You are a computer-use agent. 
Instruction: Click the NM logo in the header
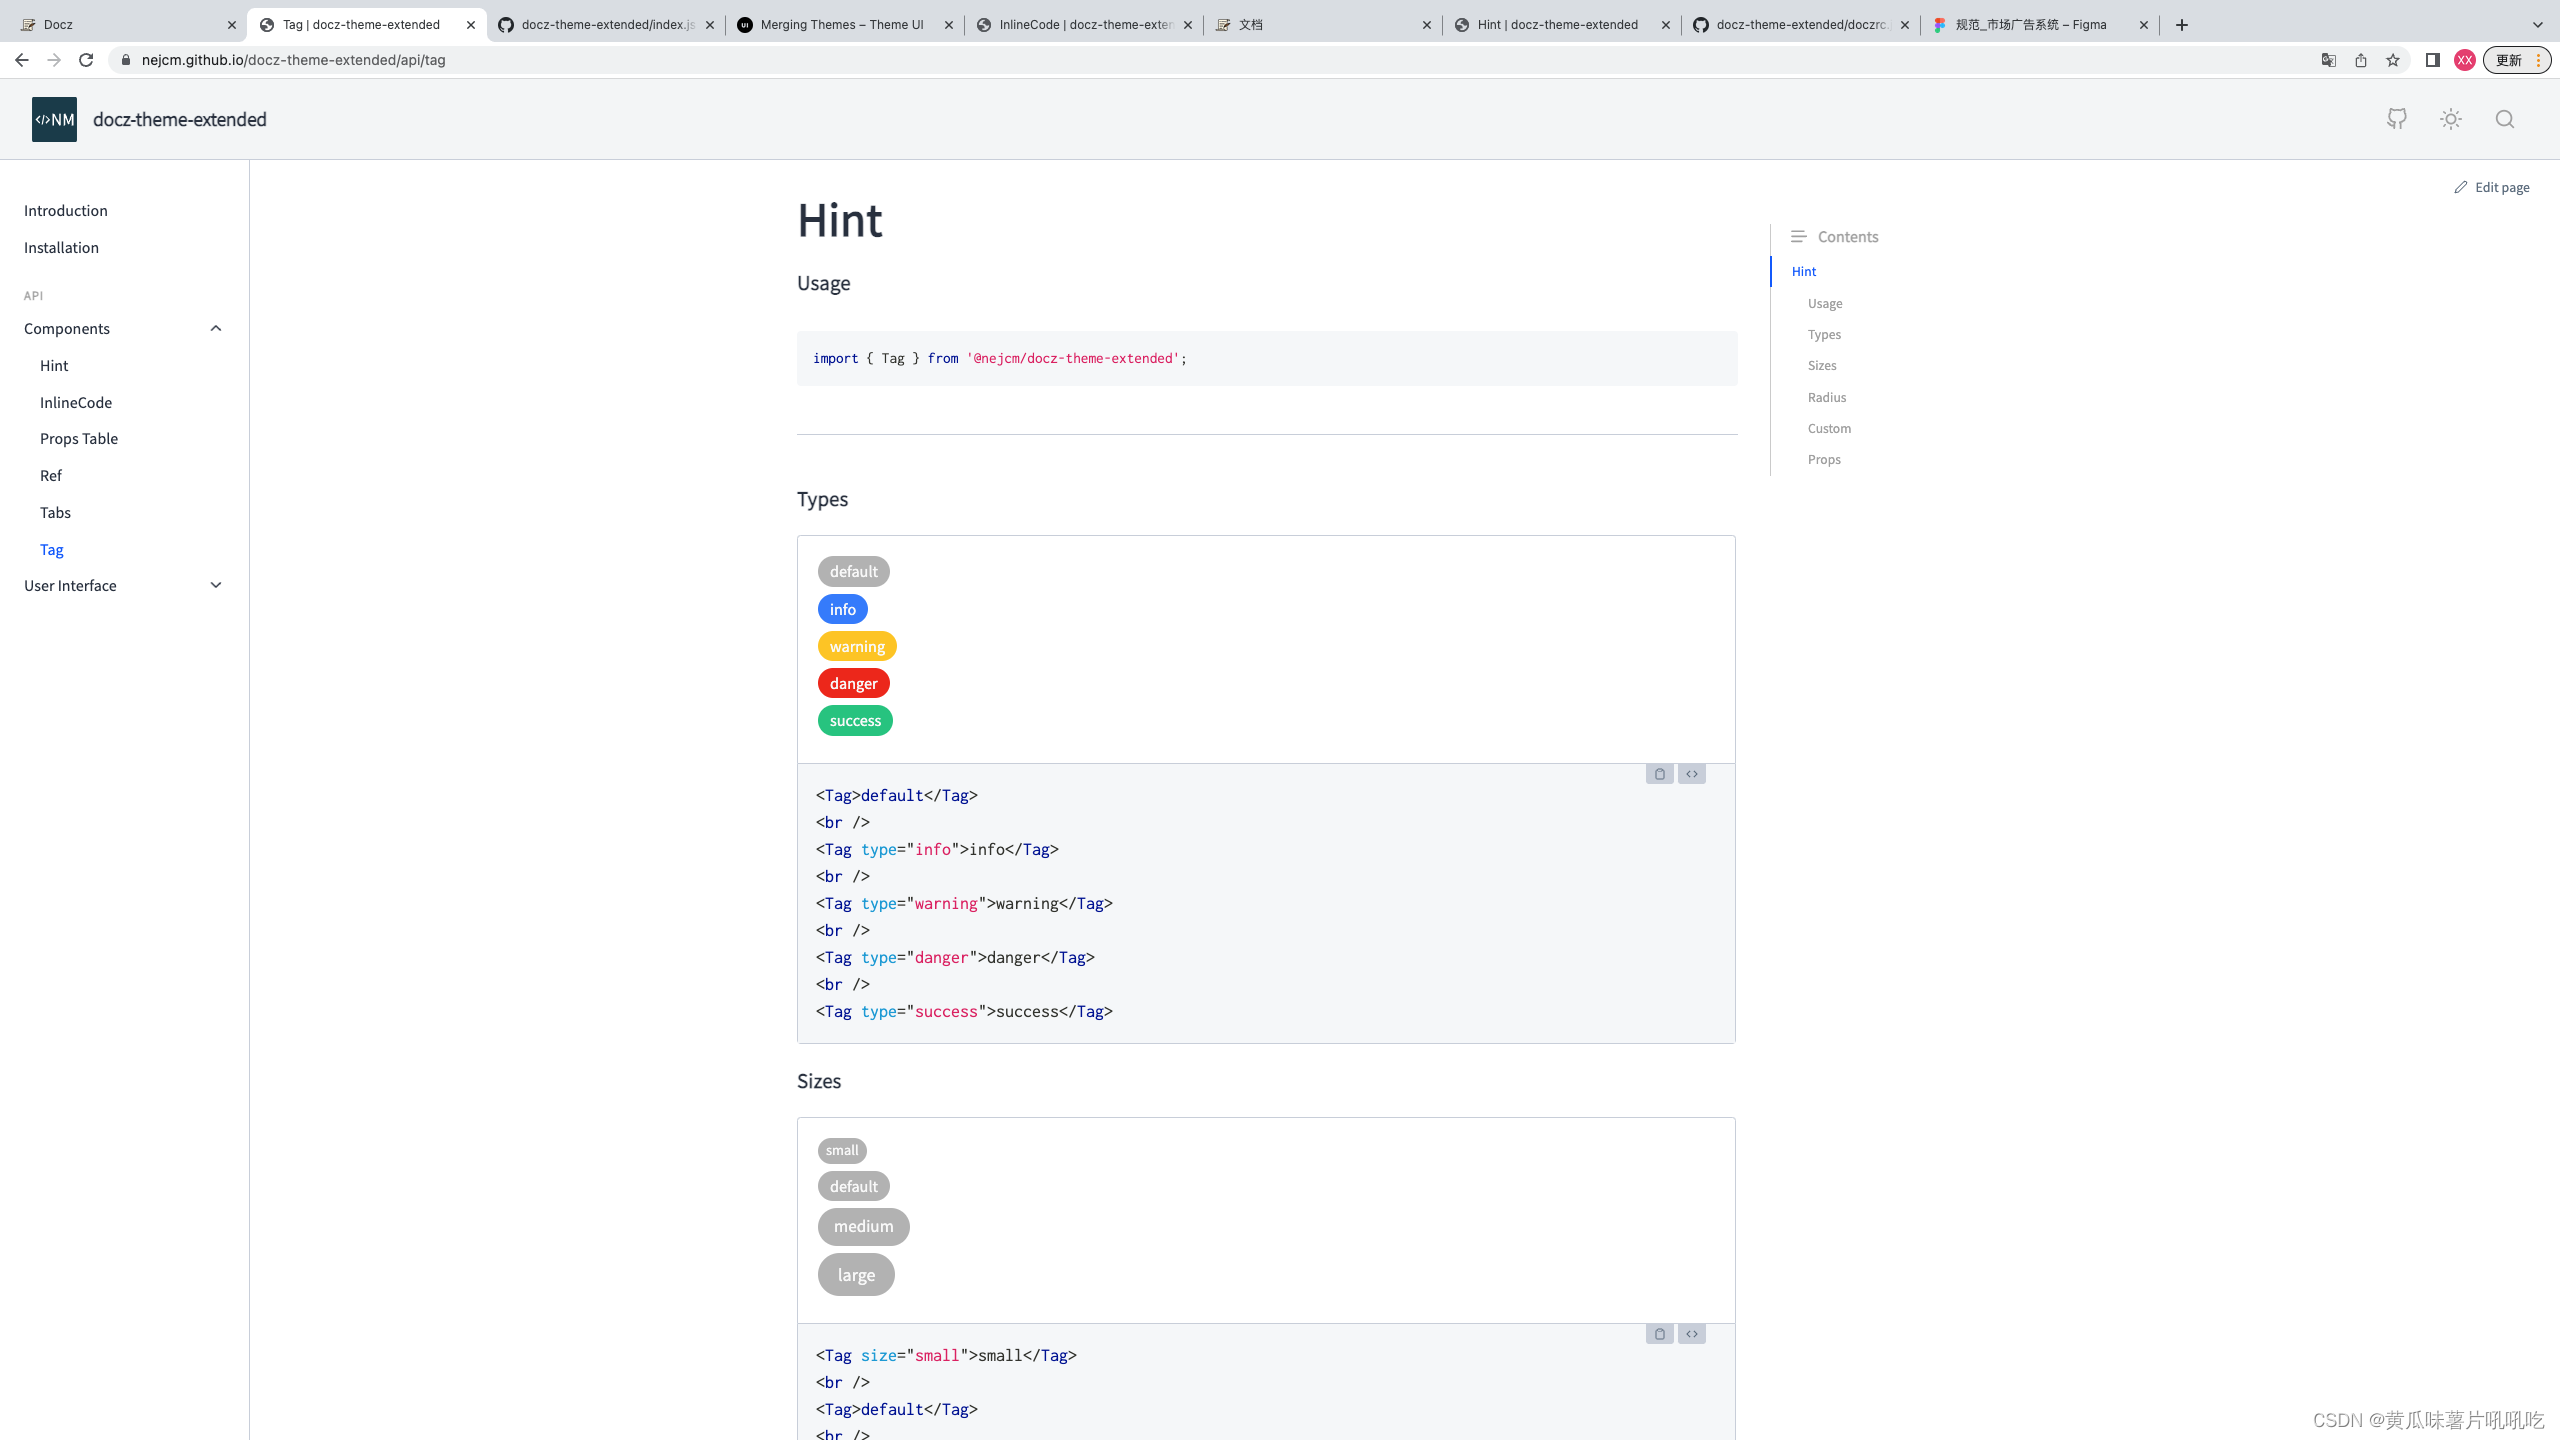[x=54, y=119]
